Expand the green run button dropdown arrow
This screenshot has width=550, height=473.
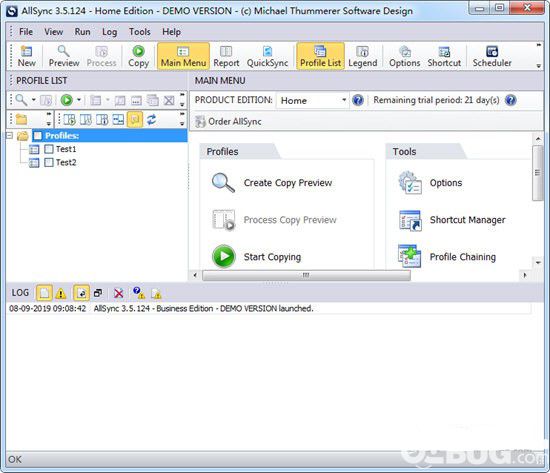(79, 100)
